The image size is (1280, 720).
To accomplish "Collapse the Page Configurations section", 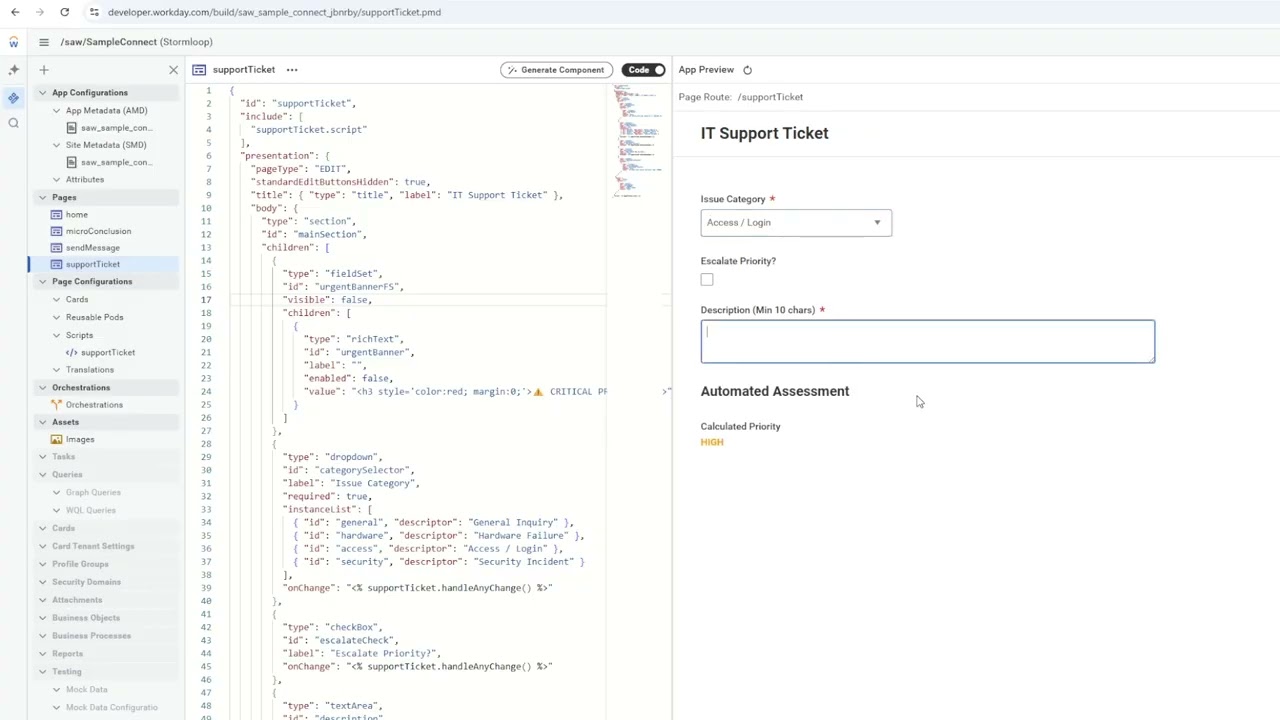I will pyautogui.click(x=43, y=282).
